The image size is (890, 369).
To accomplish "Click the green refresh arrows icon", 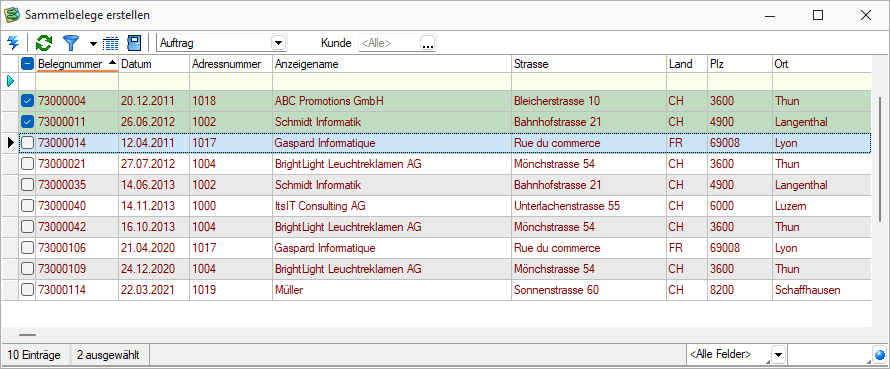I will pyautogui.click(x=44, y=43).
